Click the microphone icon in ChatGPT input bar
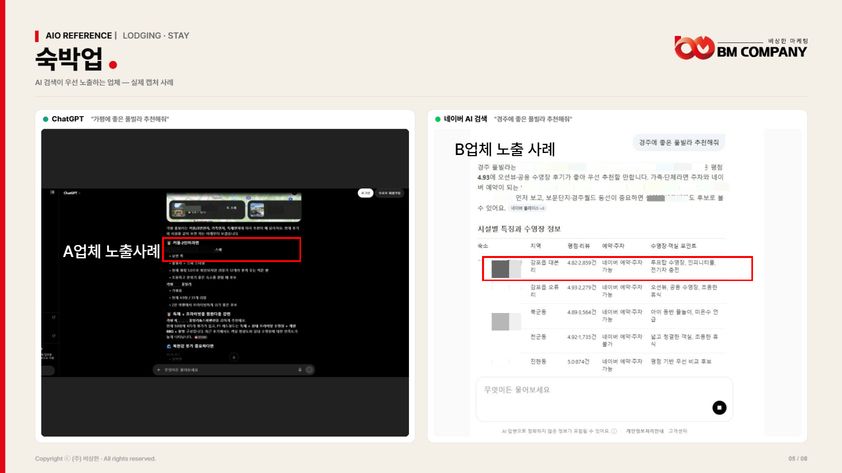This screenshot has height=473, width=842. [x=300, y=370]
